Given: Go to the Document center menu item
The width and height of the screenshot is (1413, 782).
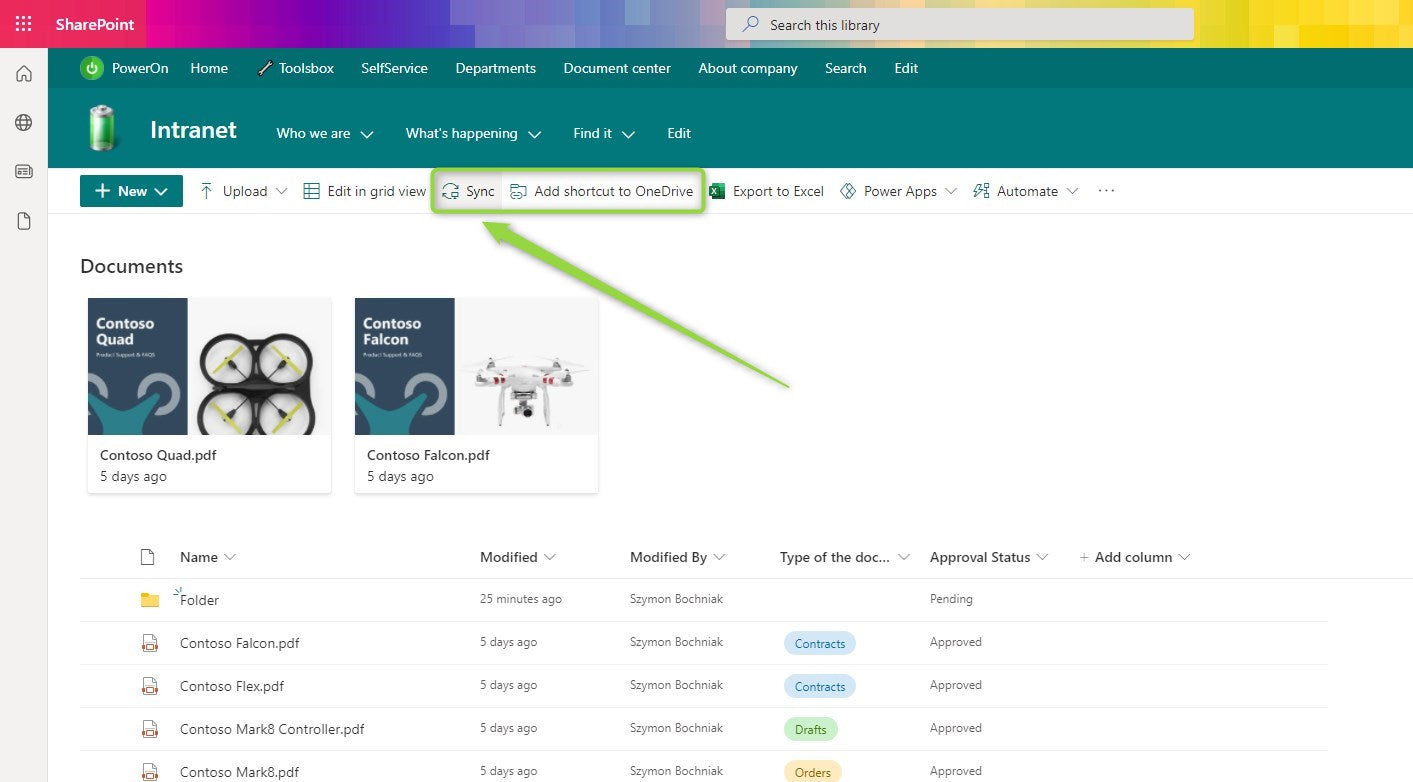Looking at the screenshot, I should 617,68.
